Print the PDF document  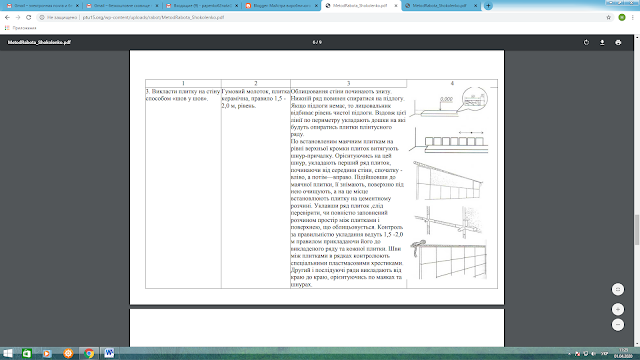(618, 42)
